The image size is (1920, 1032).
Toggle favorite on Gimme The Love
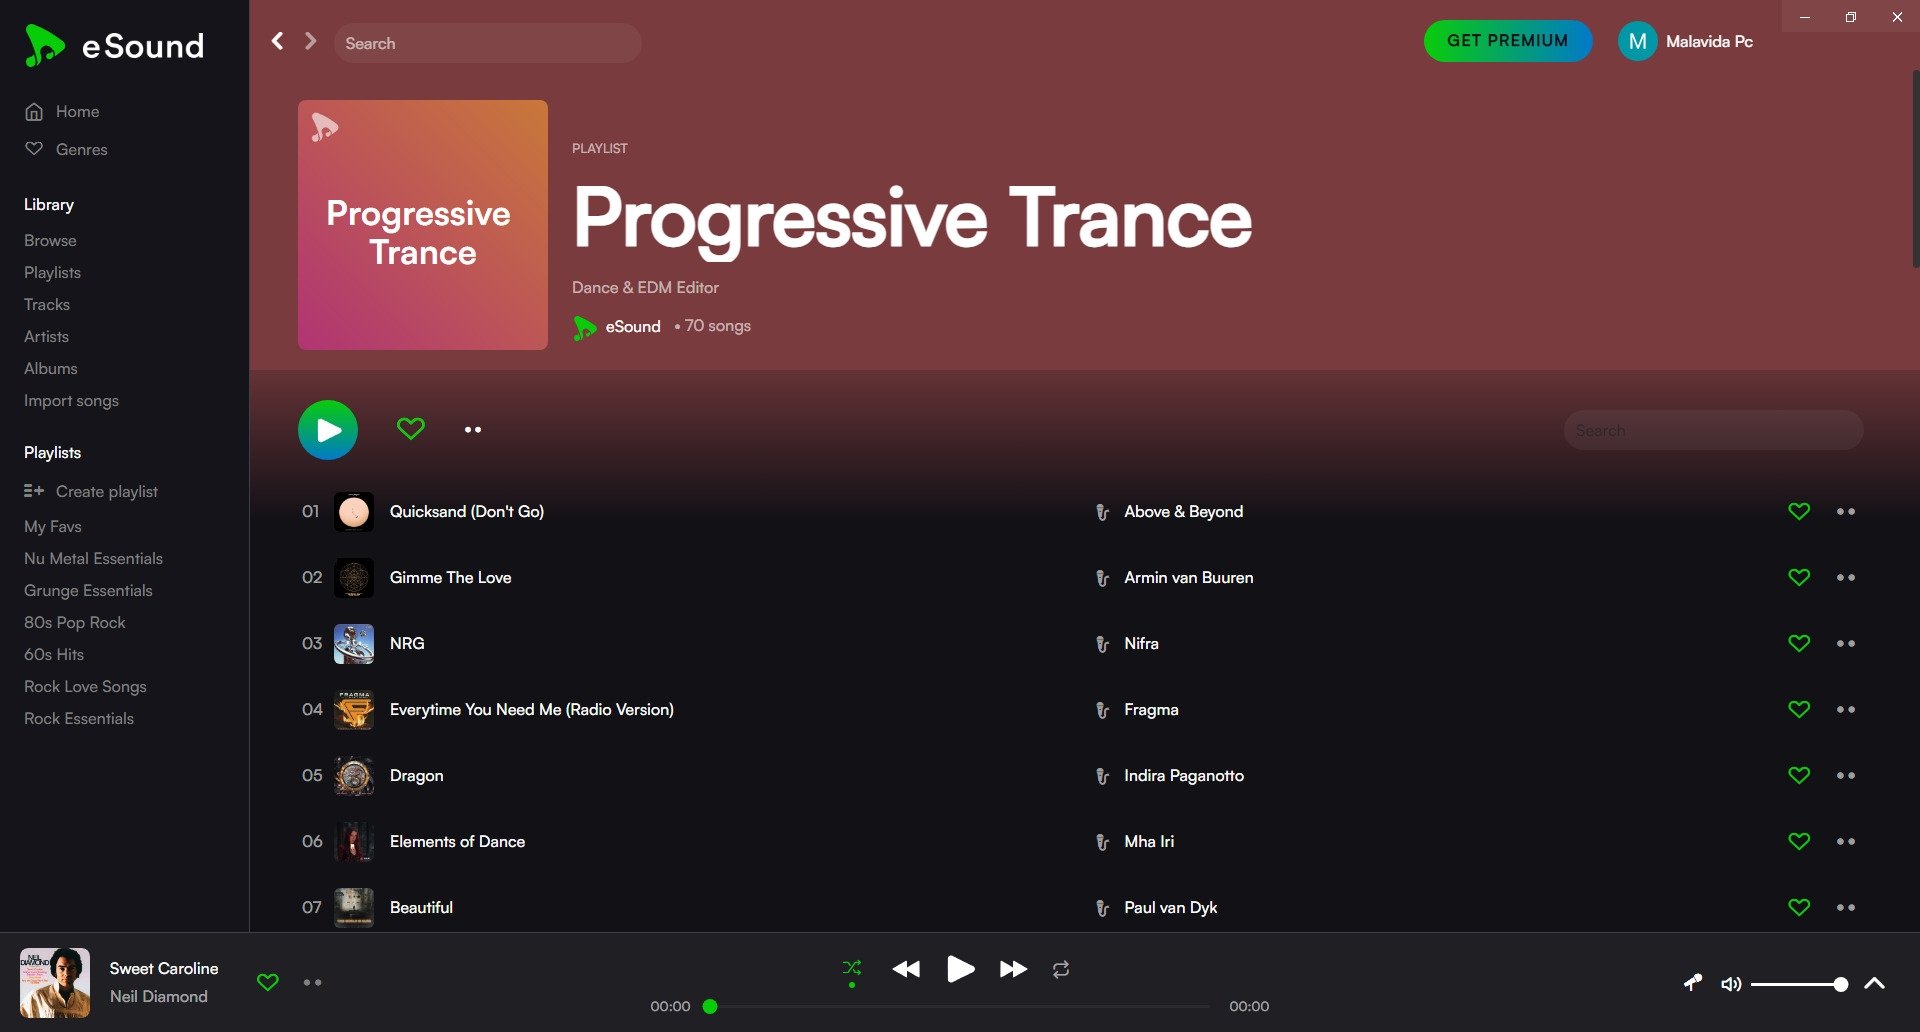pyautogui.click(x=1799, y=577)
